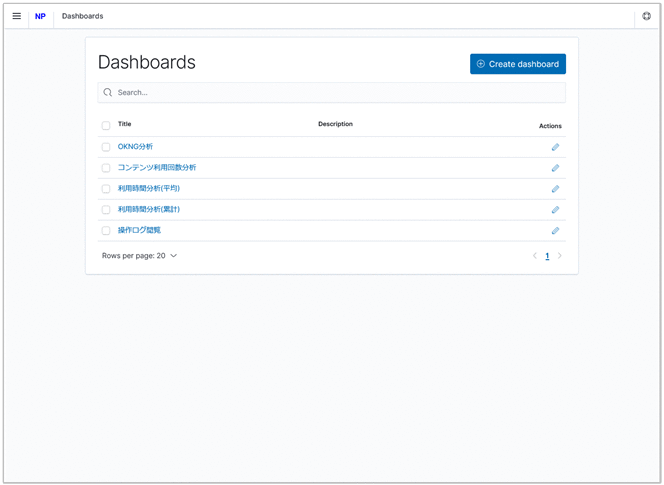Go to next page arrow
The image size is (664, 485).
click(560, 256)
